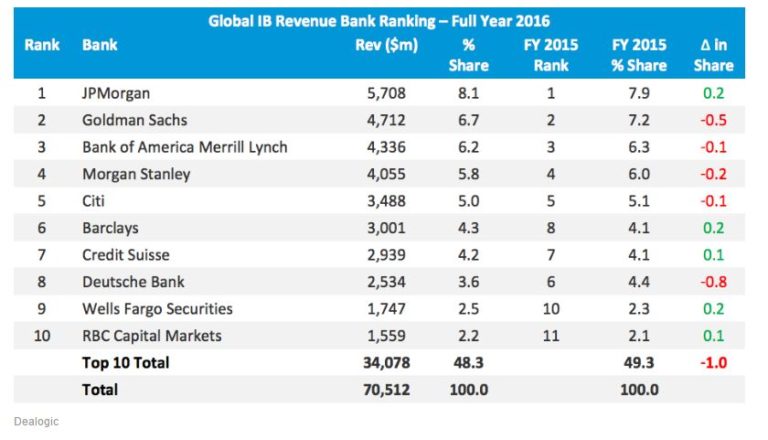Viewport: 768px width, 440px height.
Task: Click JPMorgan's green 0.2 share change
Action: click(714, 95)
